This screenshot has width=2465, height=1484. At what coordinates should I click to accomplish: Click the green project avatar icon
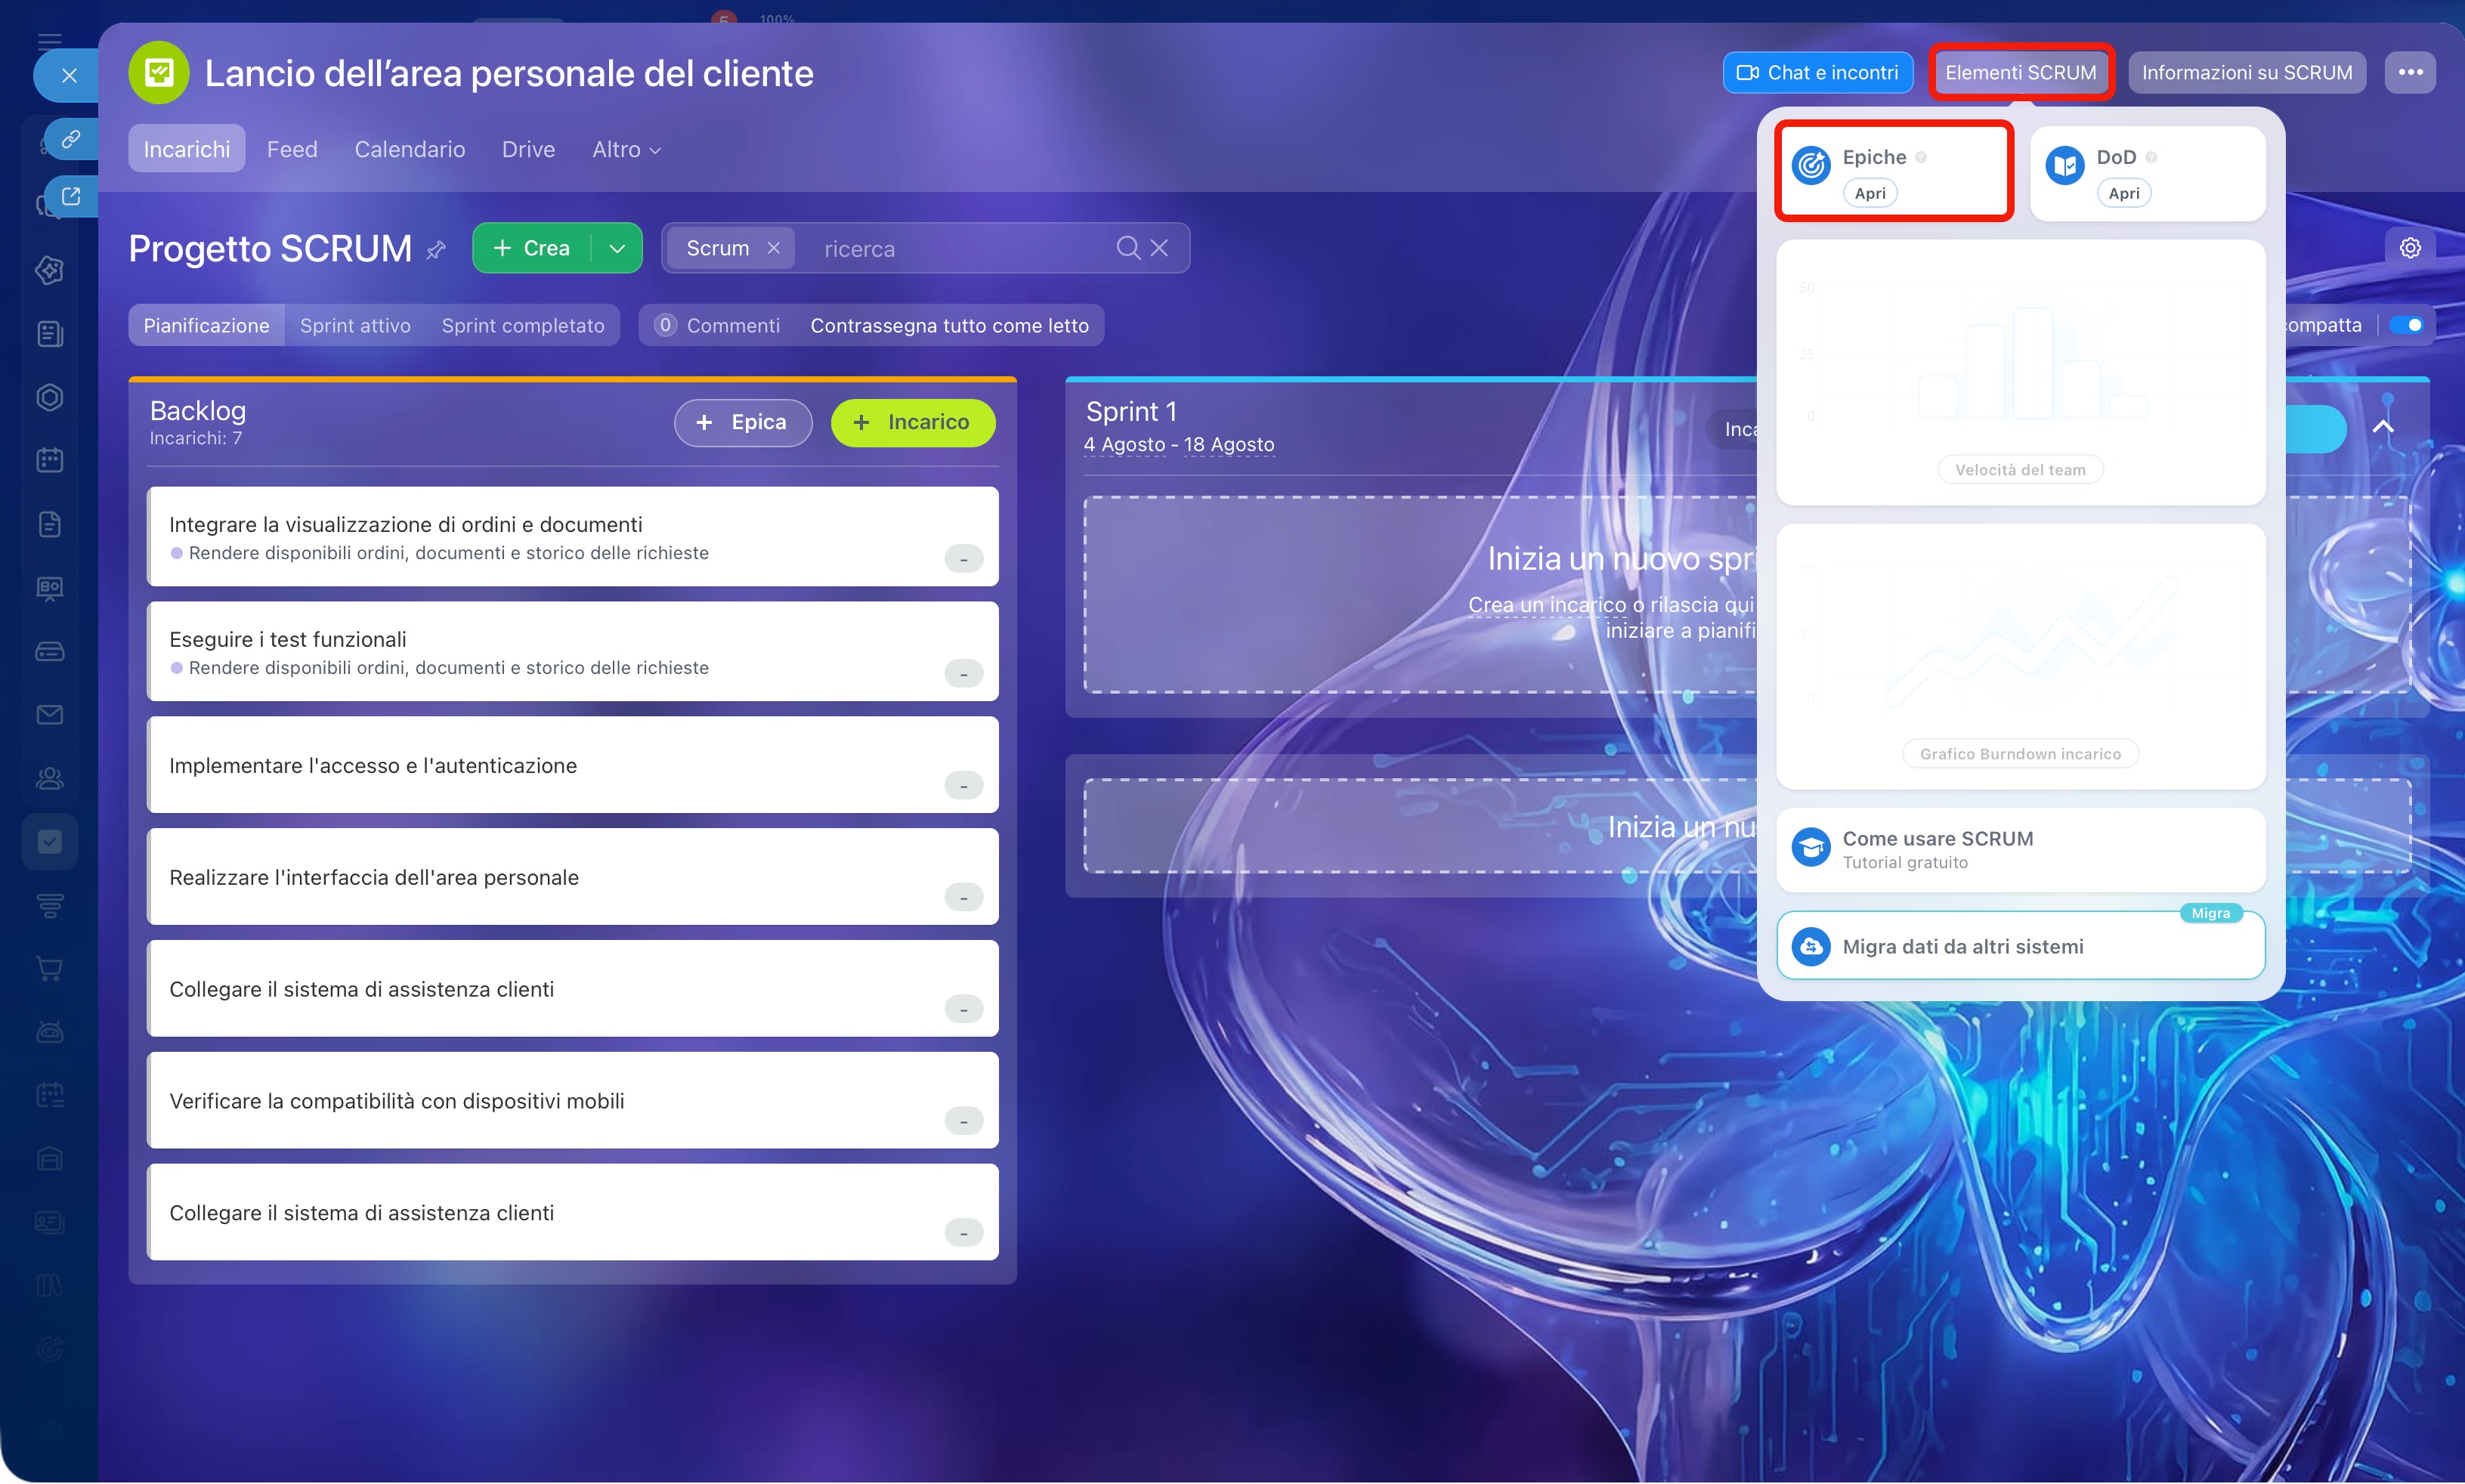point(159,73)
